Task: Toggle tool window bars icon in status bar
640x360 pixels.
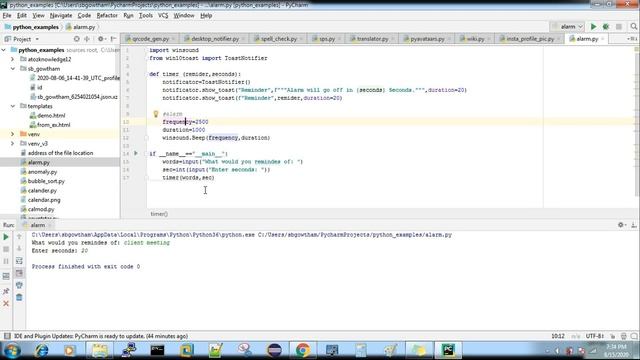Action: click(7, 336)
